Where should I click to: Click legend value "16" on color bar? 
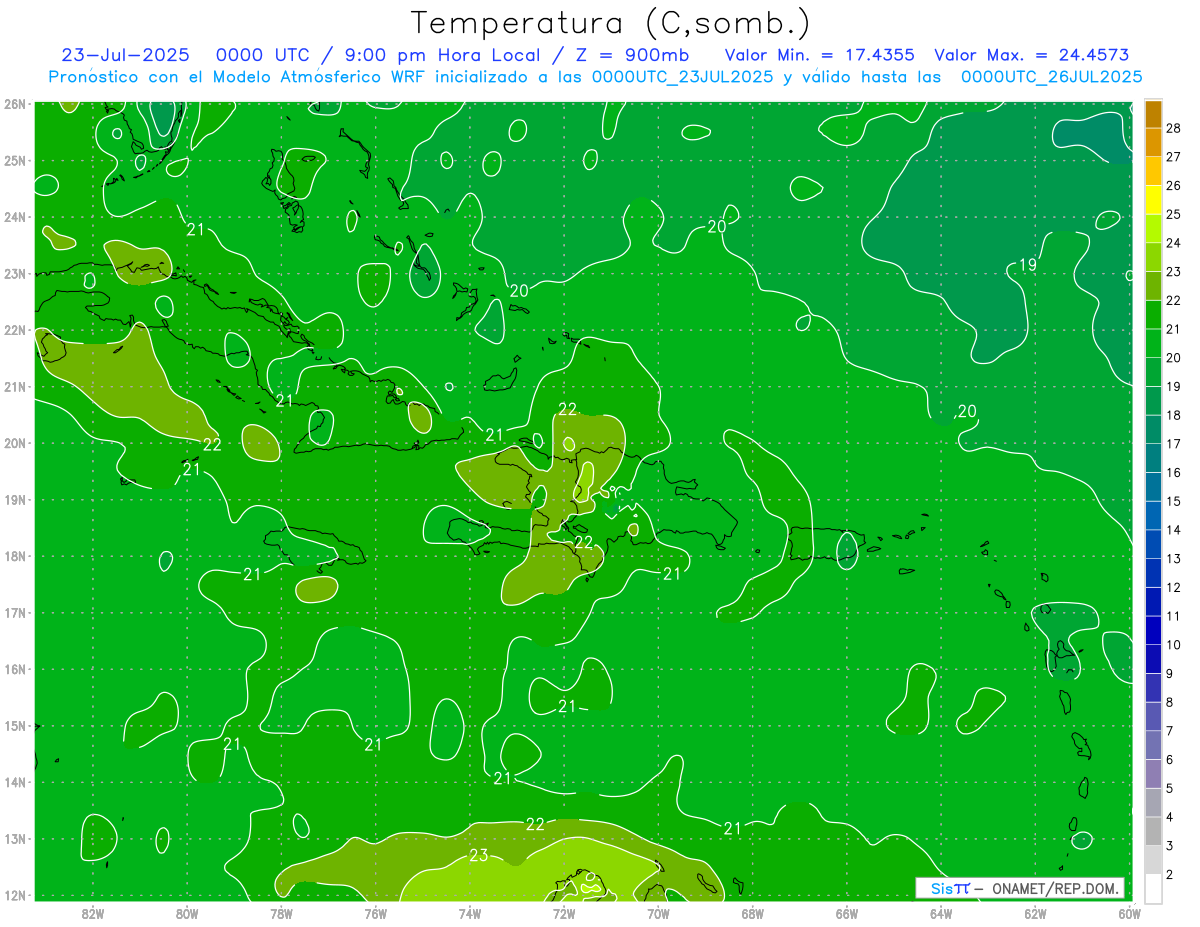coord(1173,472)
